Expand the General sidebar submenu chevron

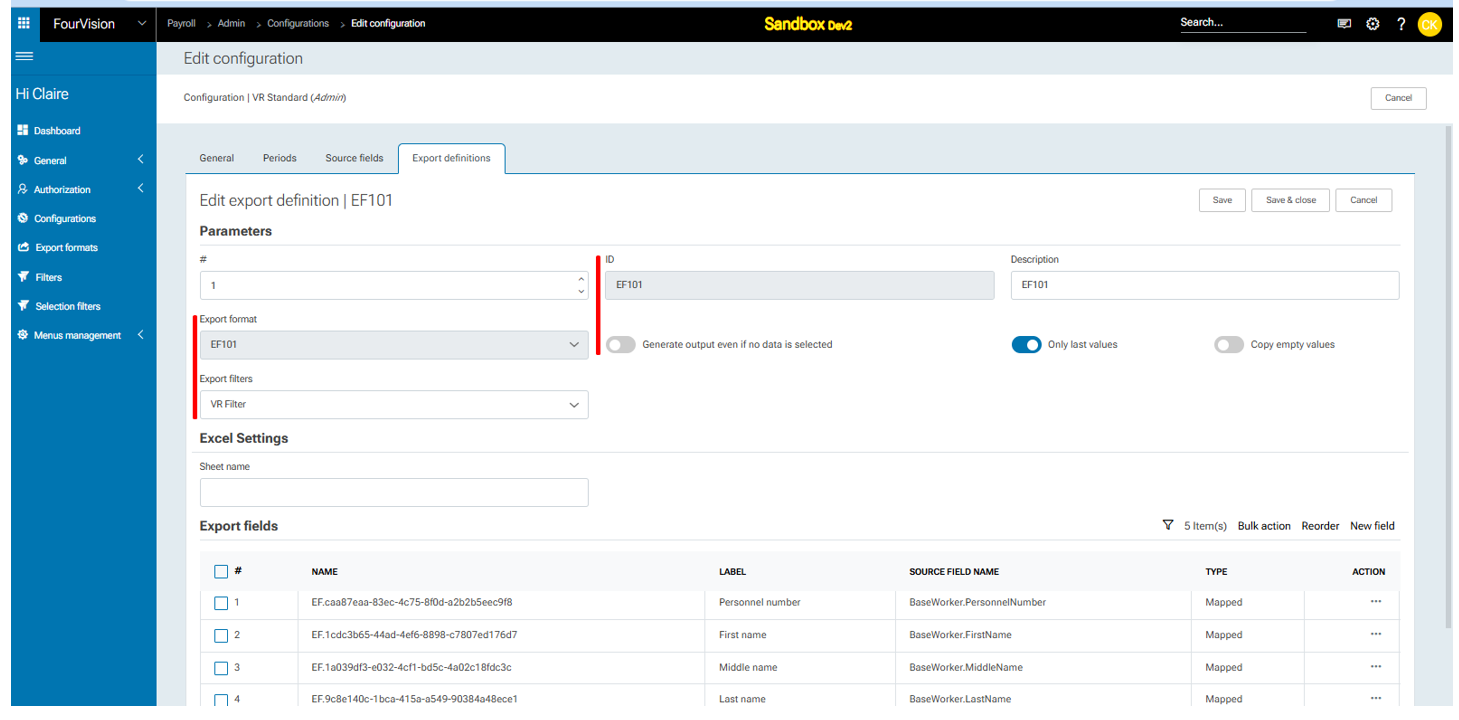(141, 160)
